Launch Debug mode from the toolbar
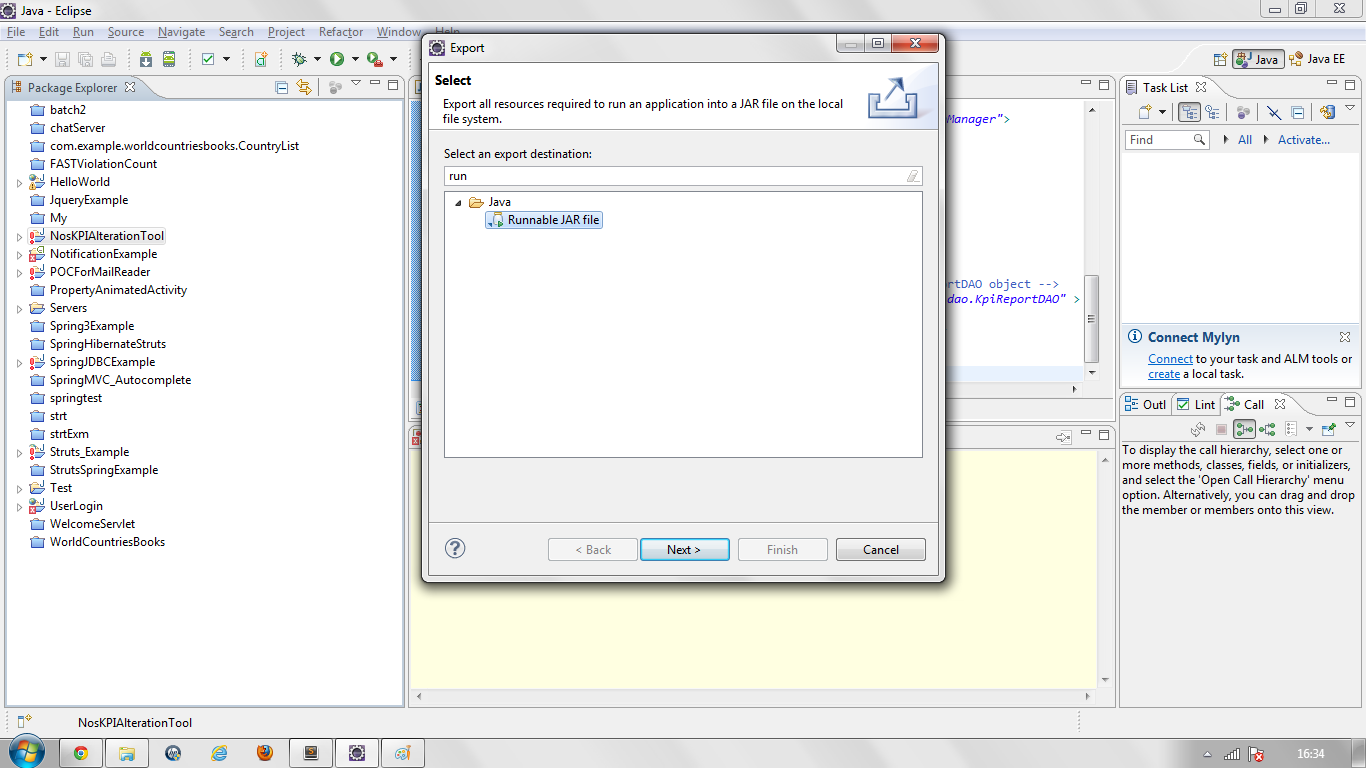Image resolution: width=1366 pixels, height=768 pixels. [300, 59]
